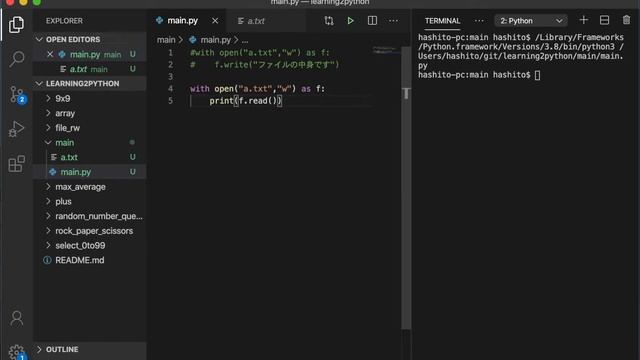This screenshot has width=640, height=360.
Task: Expand the random_number_que... folder
Action: click(x=90, y=216)
